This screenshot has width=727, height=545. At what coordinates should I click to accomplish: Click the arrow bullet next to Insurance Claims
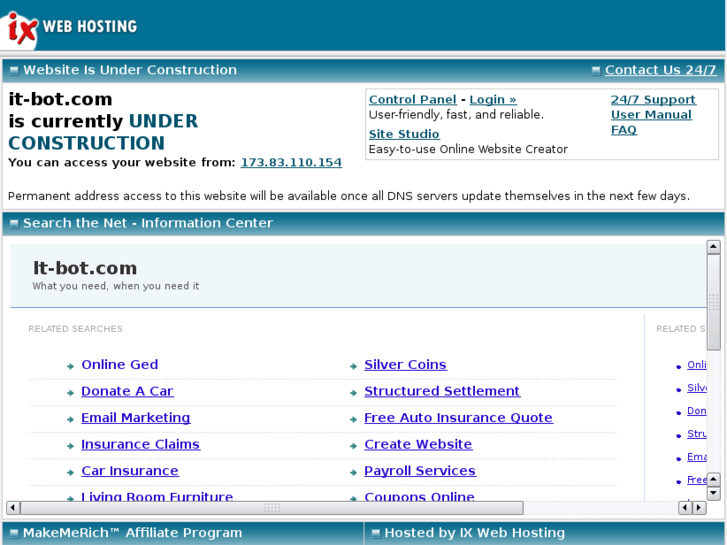pos(70,446)
